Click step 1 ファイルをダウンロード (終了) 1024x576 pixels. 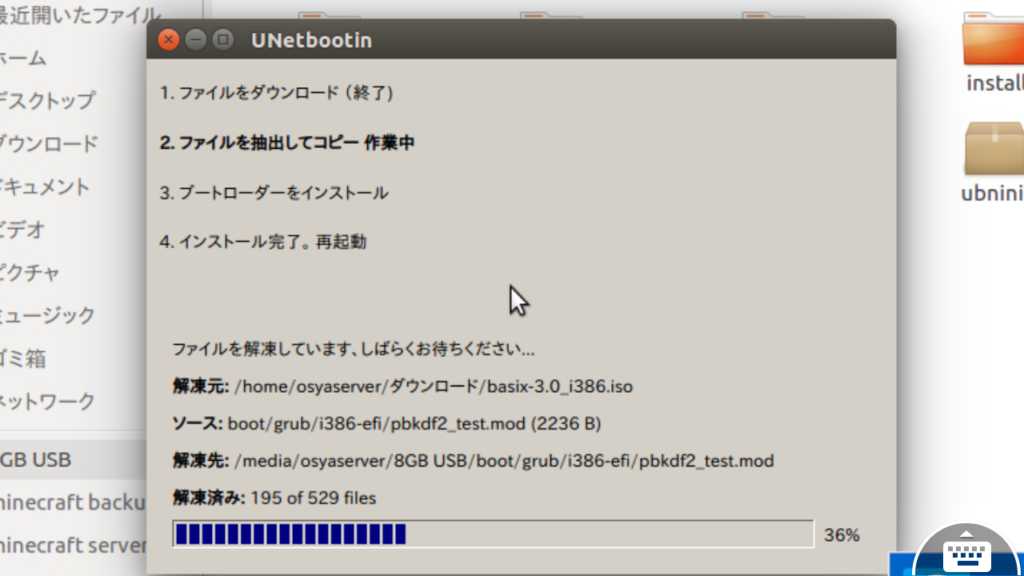(x=276, y=93)
